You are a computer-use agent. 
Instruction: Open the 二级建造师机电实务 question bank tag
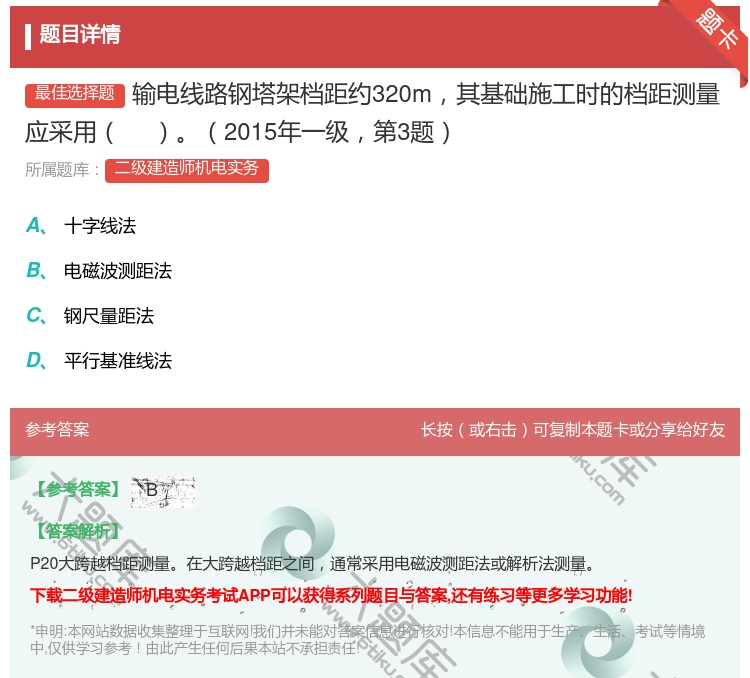point(187,170)
